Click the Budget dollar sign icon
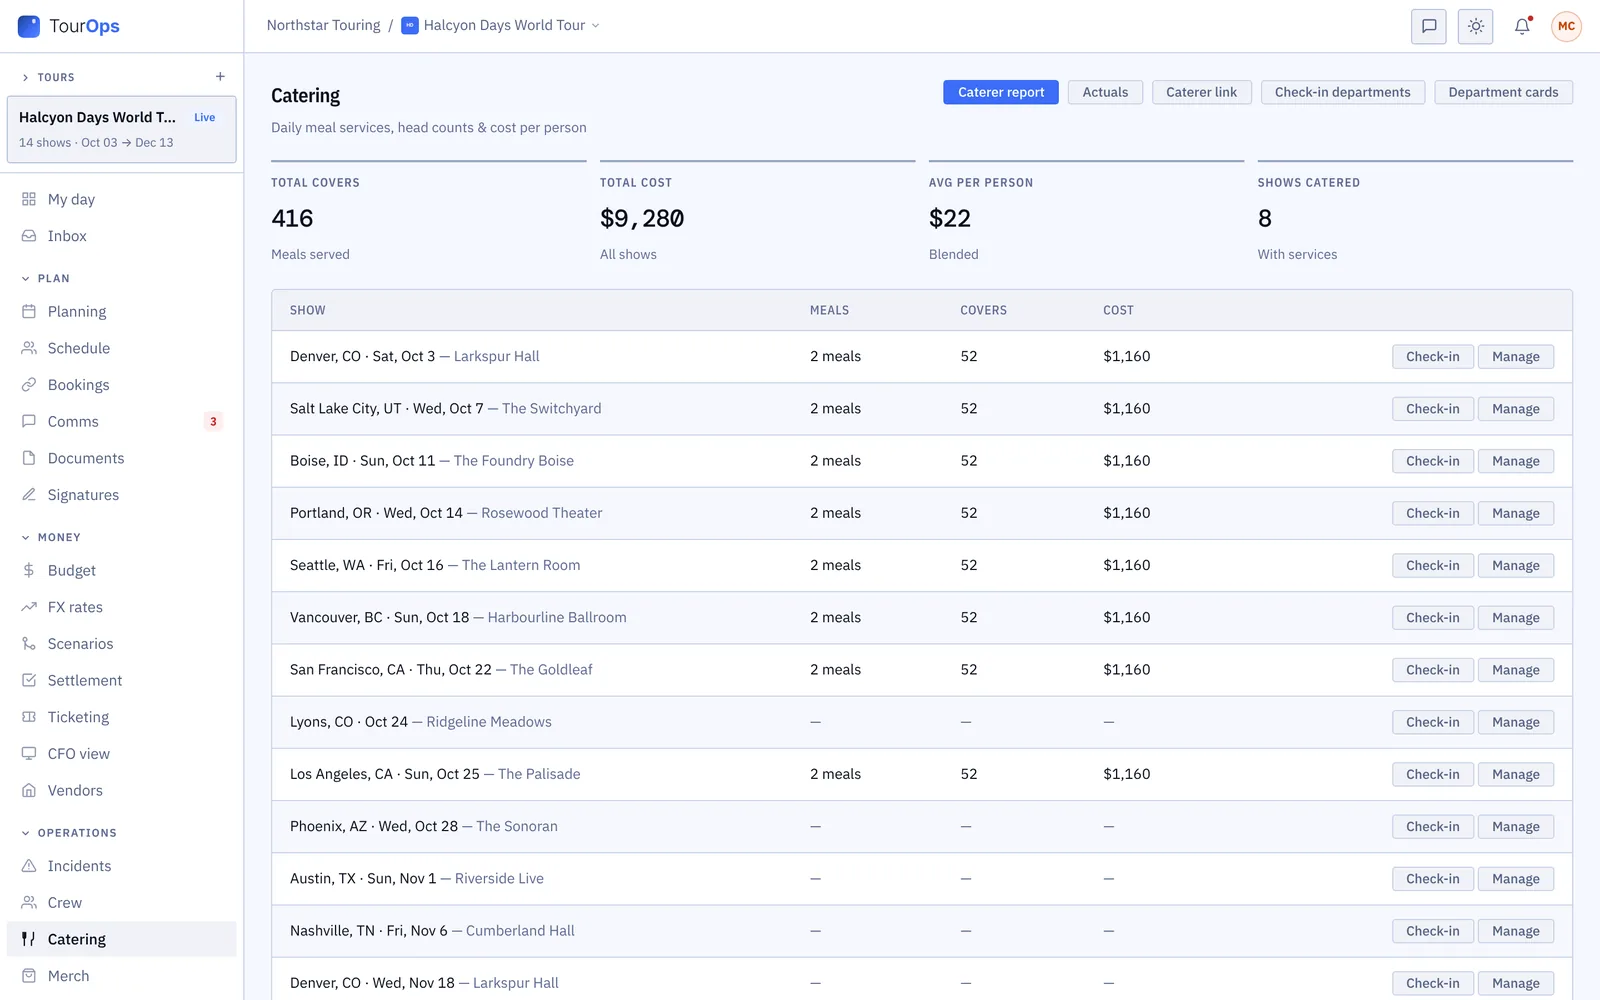Screen dimensions: 1600x1000 pos(29,570)
